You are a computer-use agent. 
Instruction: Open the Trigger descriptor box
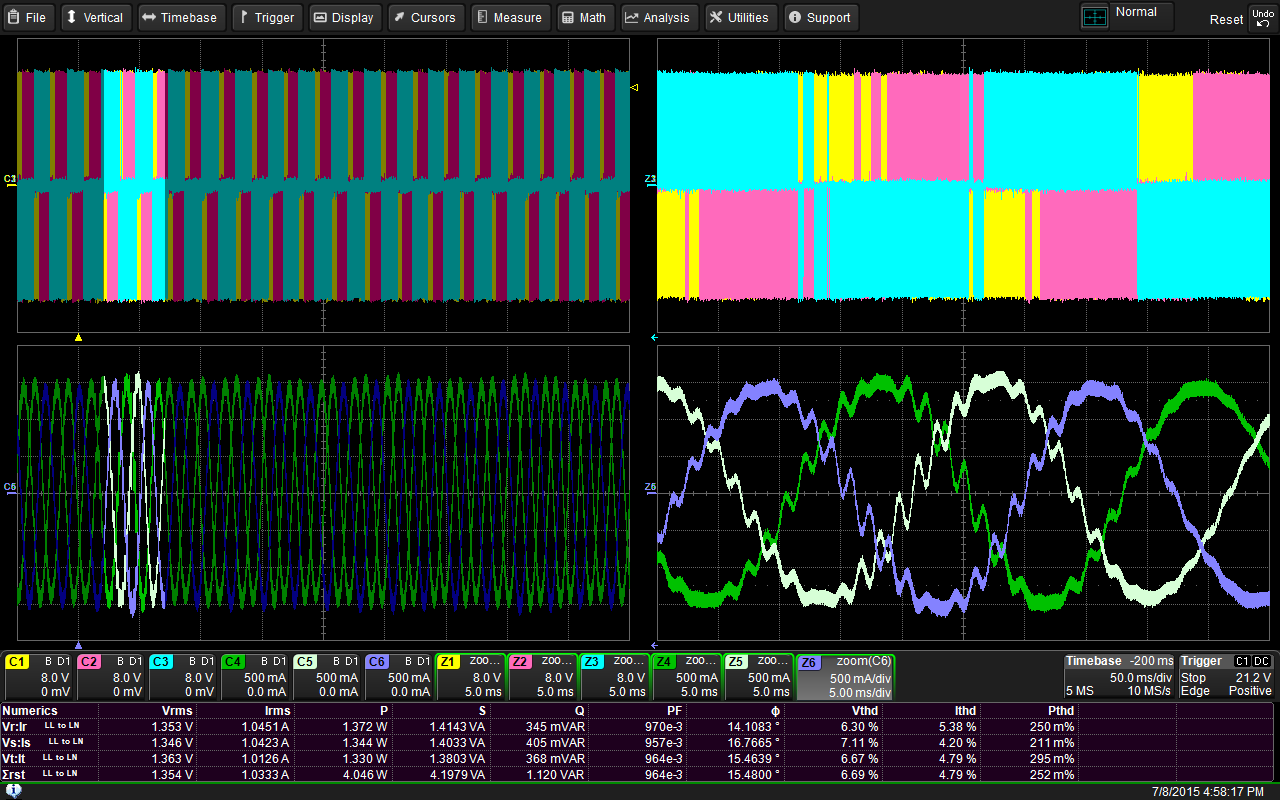tap(1226, 677)
